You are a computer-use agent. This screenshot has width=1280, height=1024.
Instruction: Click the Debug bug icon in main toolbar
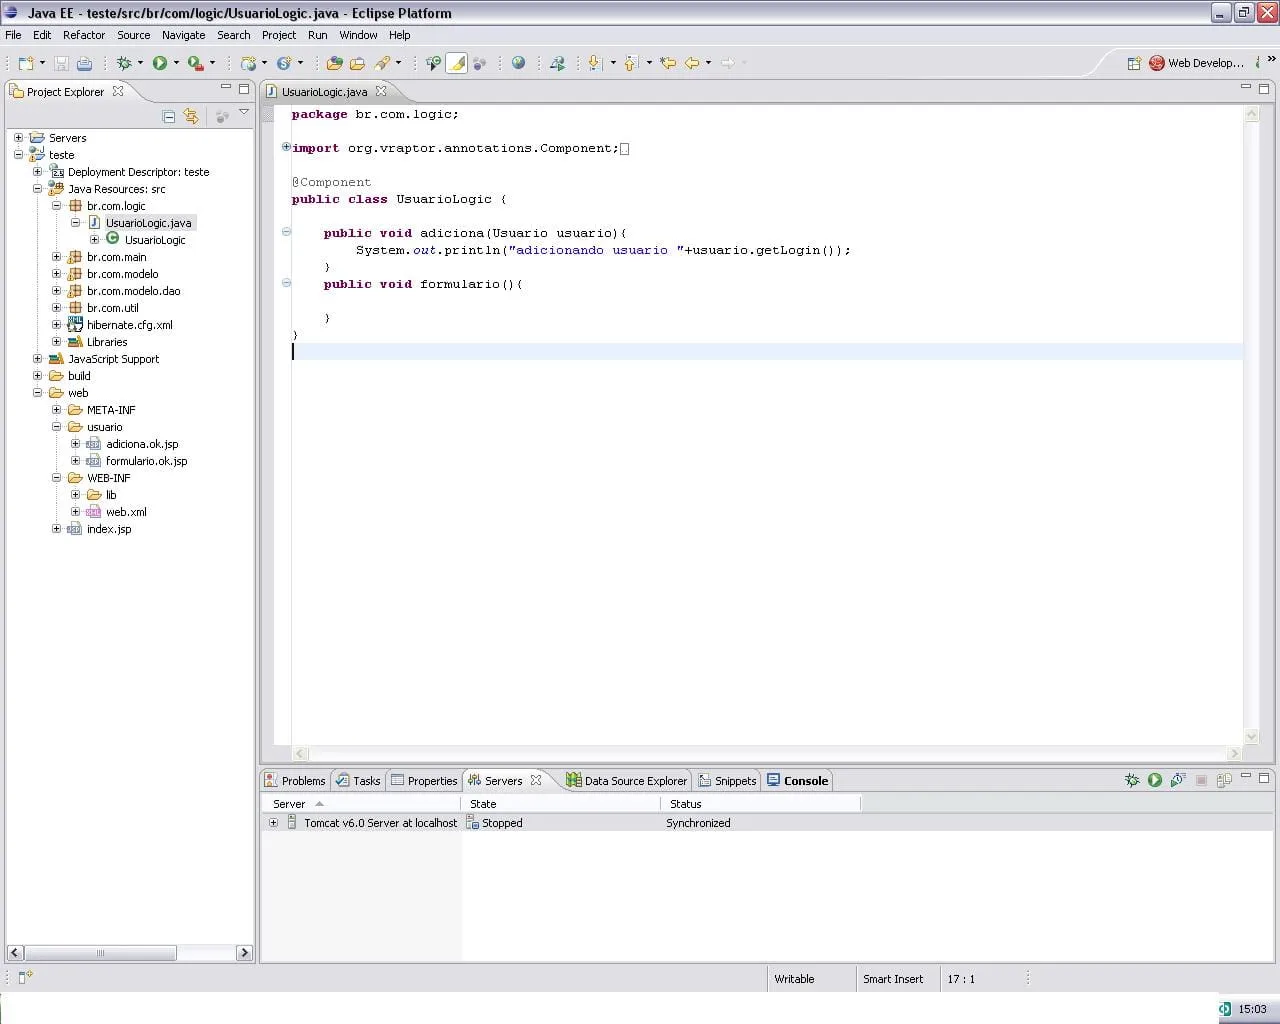coord(124,63)
